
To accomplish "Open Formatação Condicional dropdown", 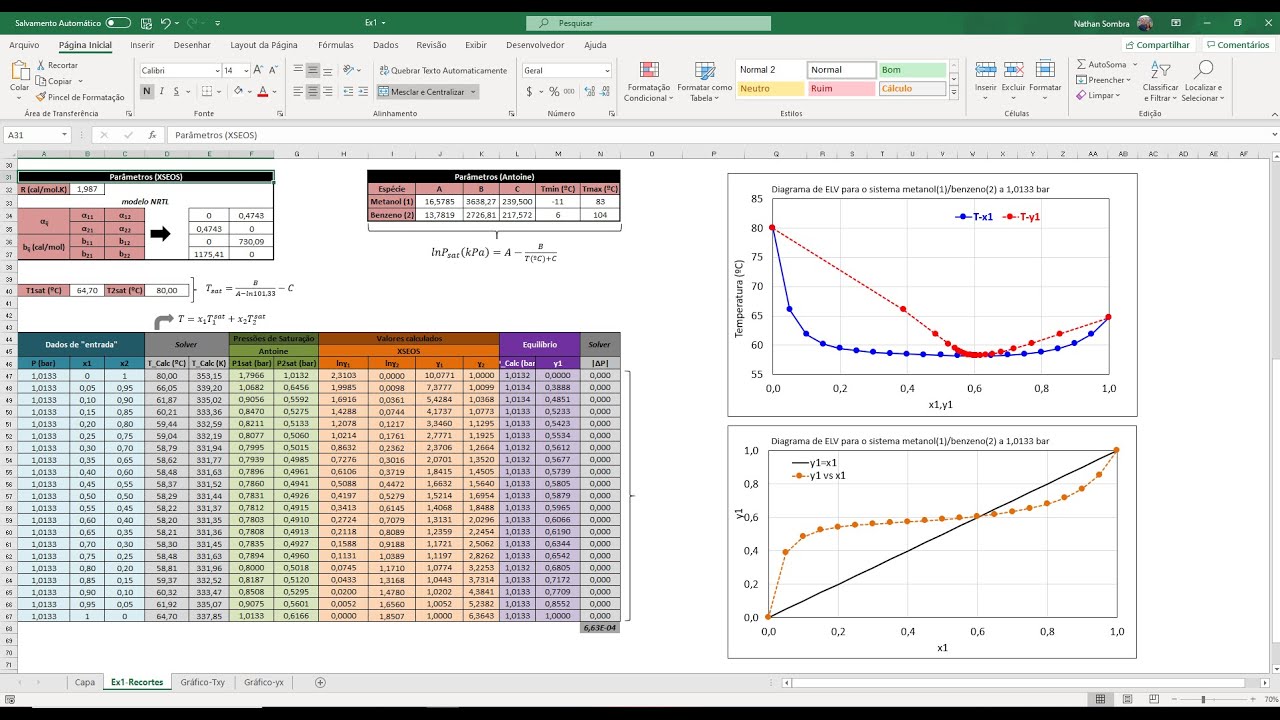I will point(650,81).
